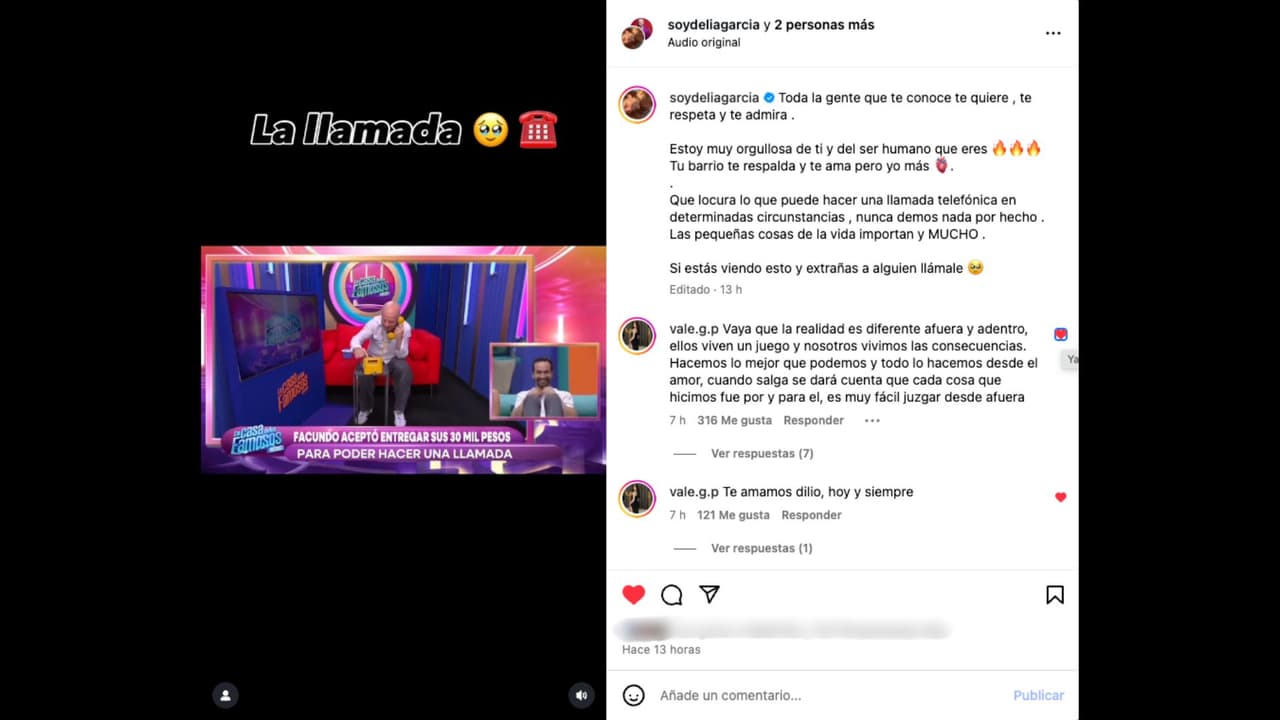Screen dimensions: 1280x720
Task: Expand 'Ver respuestas (7)'
Action: [762, 453]
